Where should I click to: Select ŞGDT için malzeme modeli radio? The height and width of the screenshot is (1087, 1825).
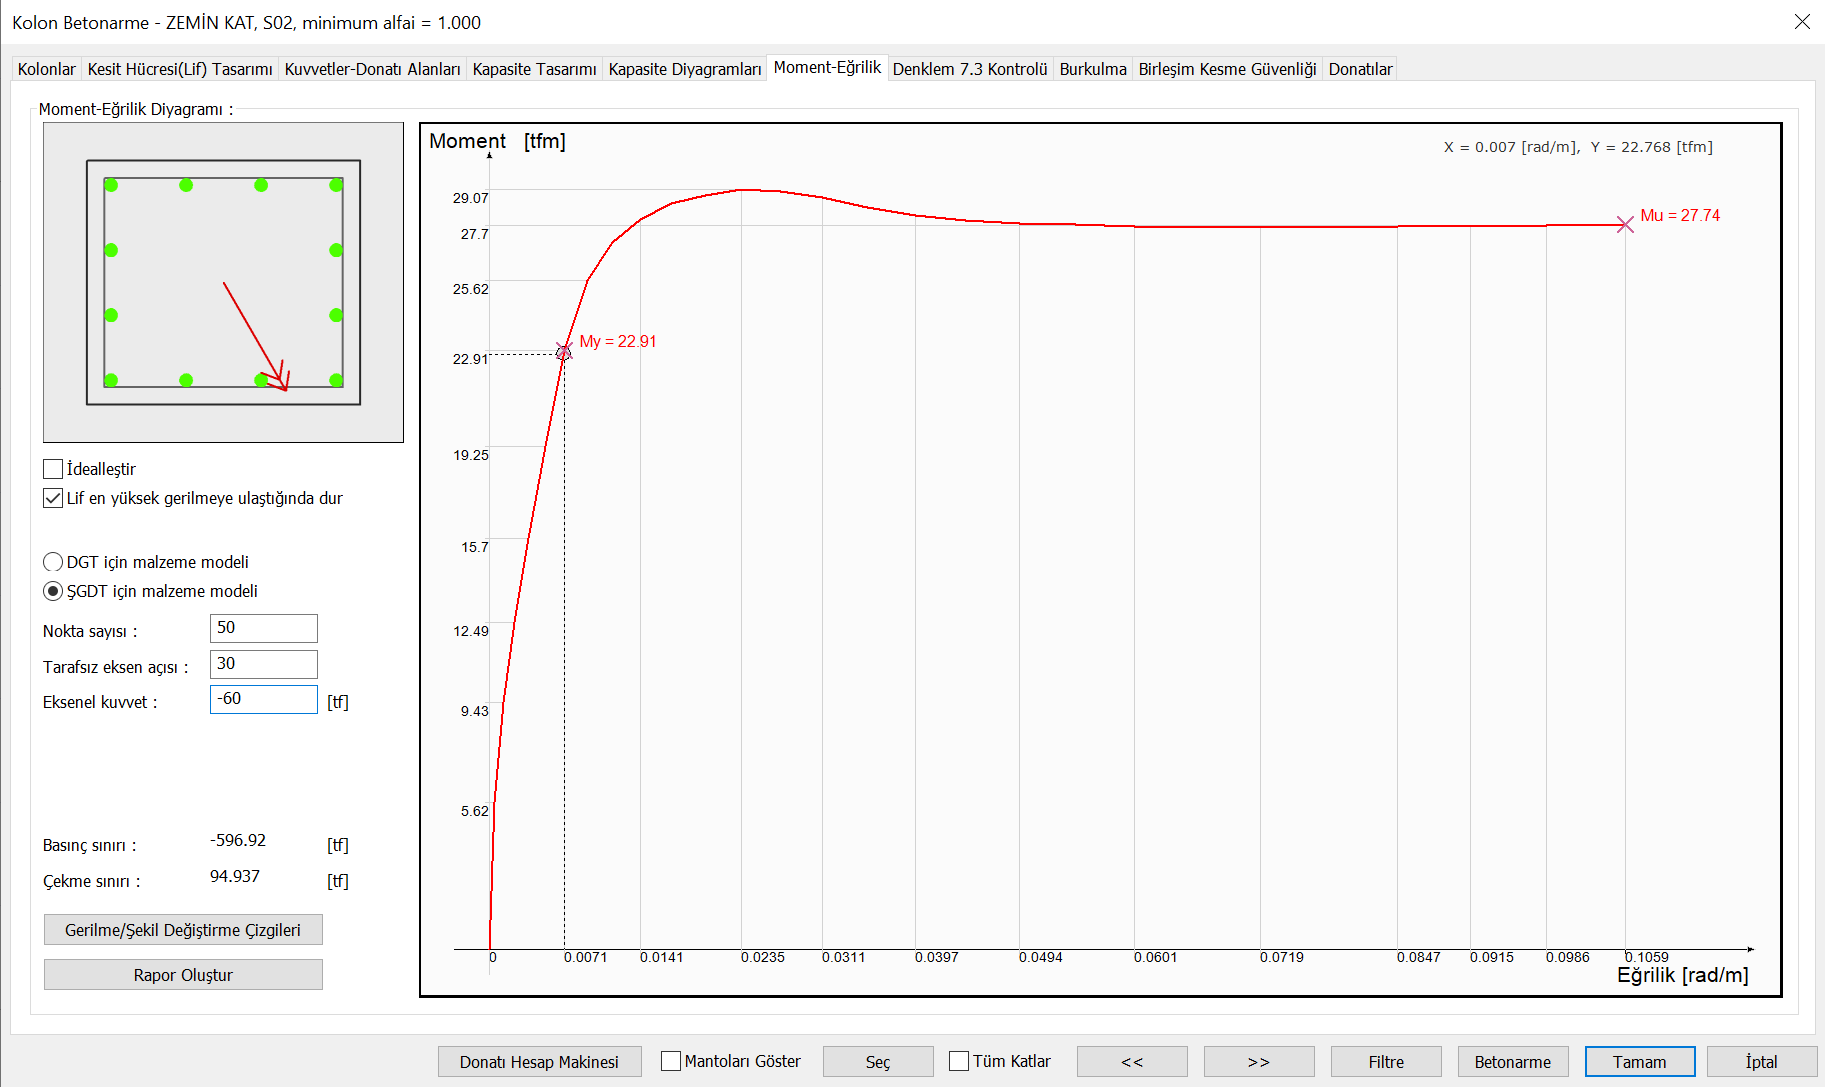[54, 591]
